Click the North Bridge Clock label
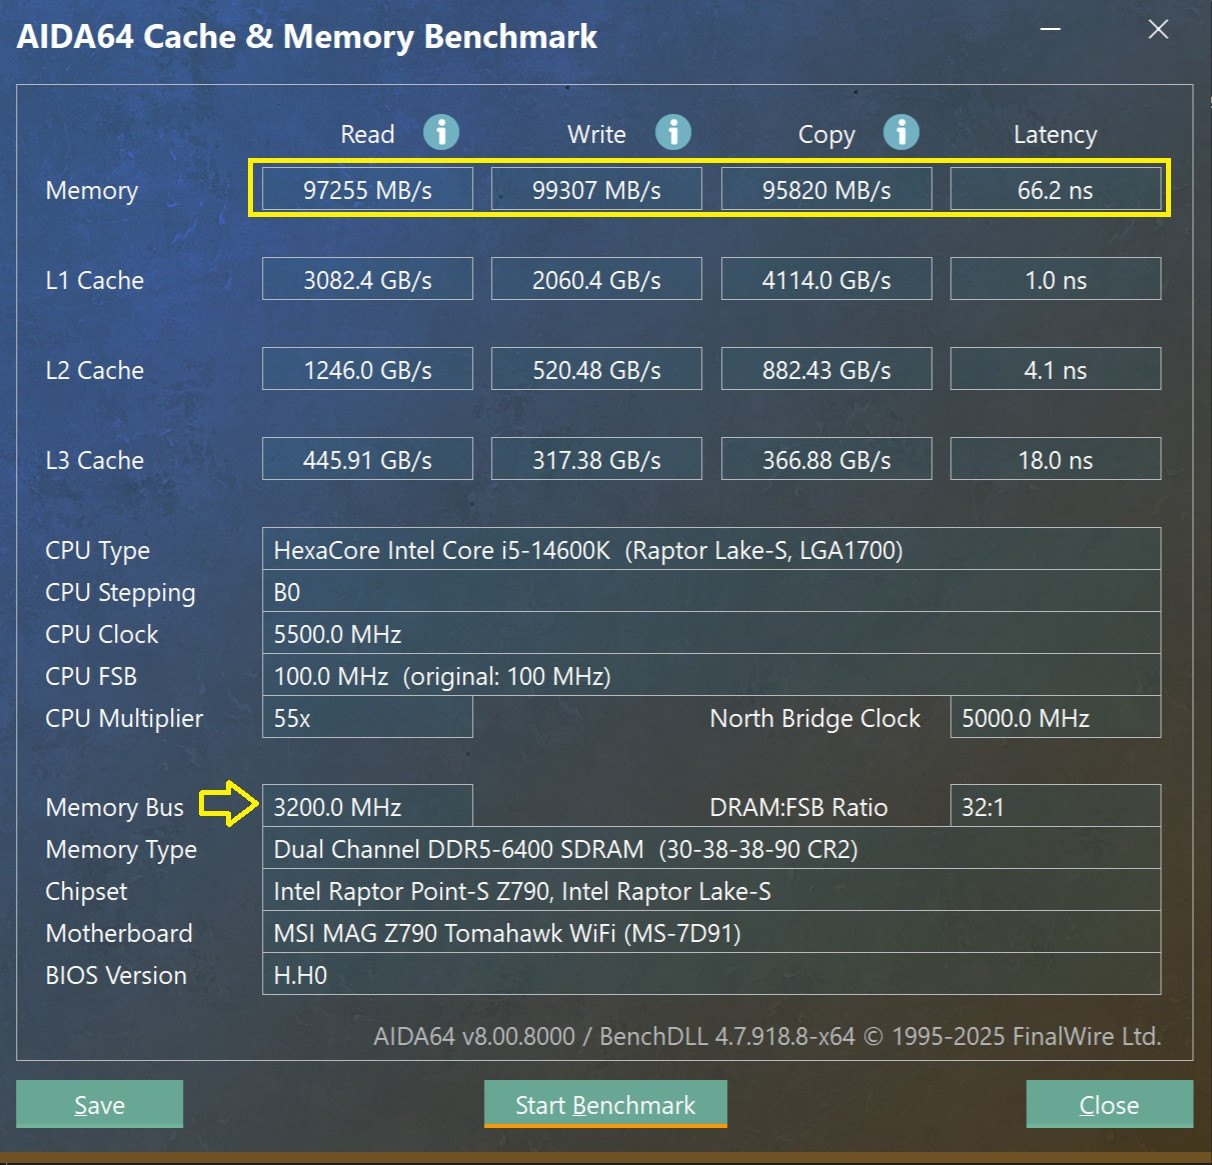Image resolution: width=1212 pixels, height=1165 pixels. (x=815, y=718)
